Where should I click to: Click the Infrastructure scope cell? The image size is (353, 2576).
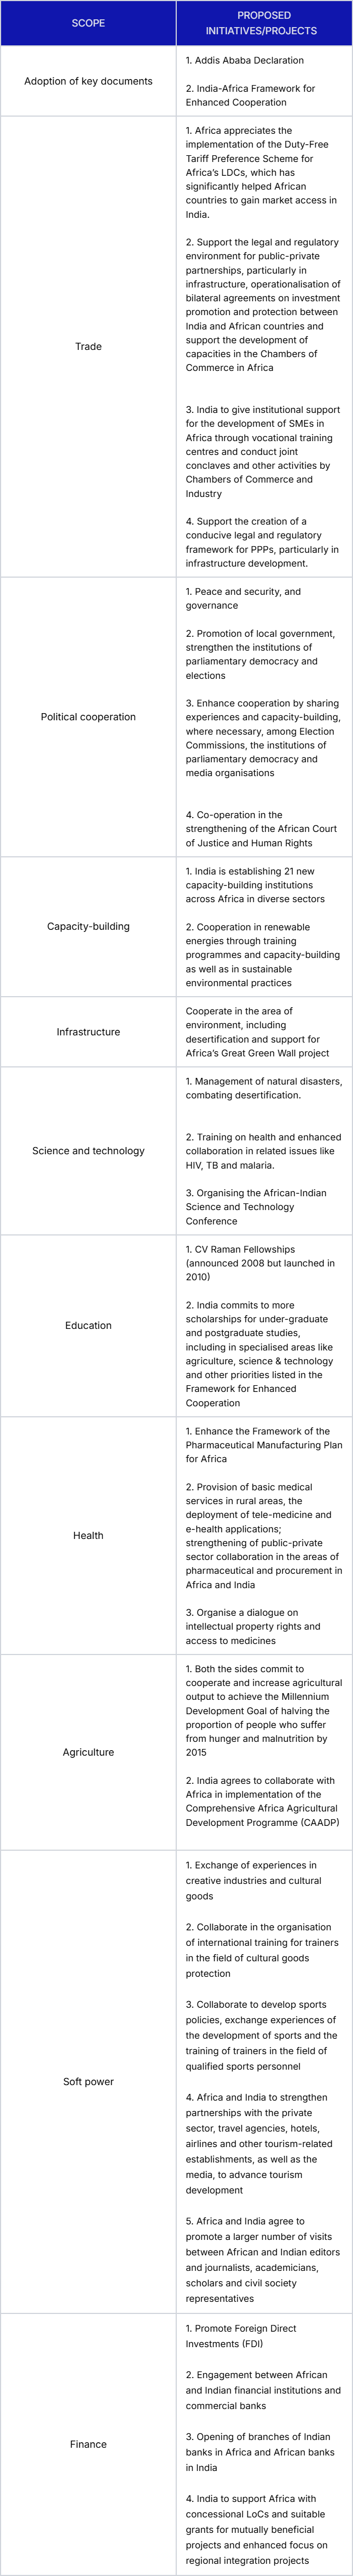coord(88,1032)
